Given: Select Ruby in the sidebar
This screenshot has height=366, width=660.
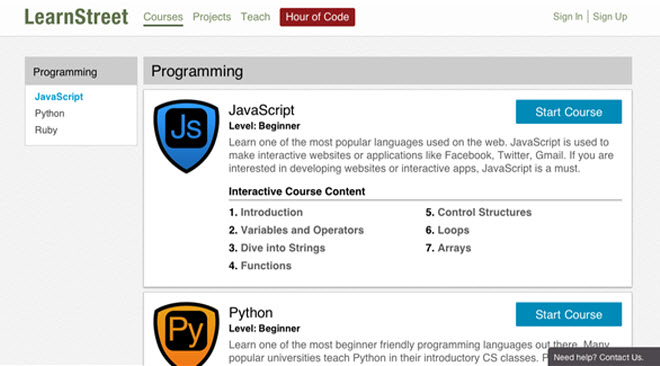Looking at the screenshot, I should pyautogui.click(x=46, y=130).
